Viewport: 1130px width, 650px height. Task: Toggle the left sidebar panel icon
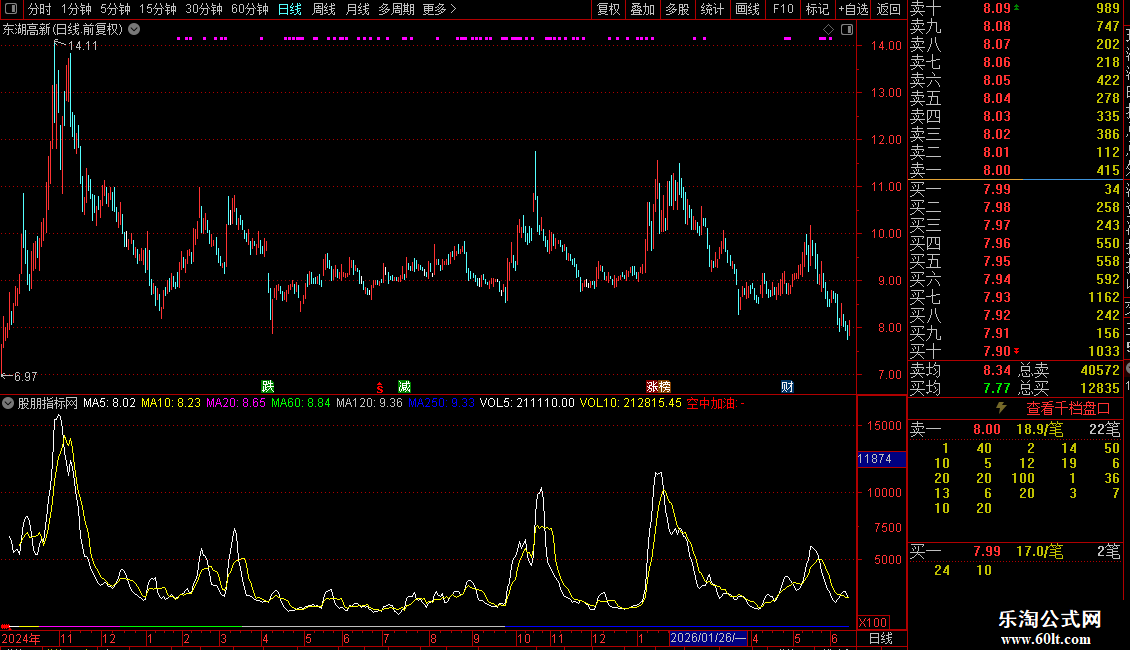click(11, 9)
